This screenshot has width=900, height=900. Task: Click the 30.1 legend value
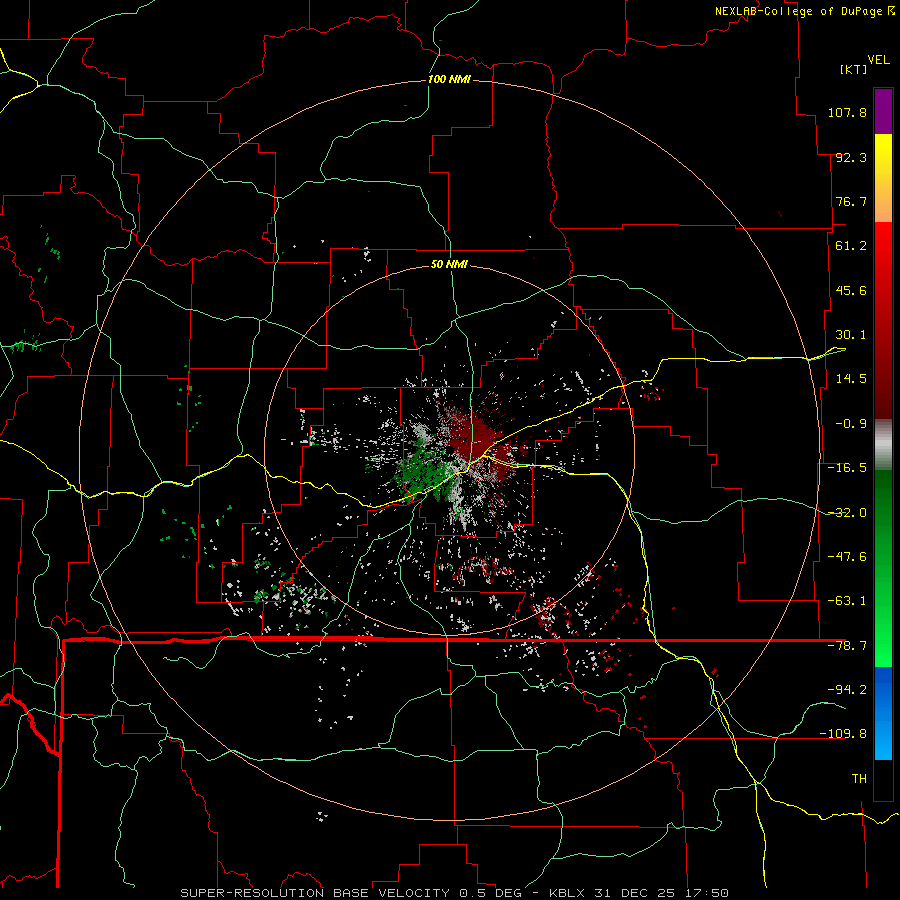[x=851, y=335]
